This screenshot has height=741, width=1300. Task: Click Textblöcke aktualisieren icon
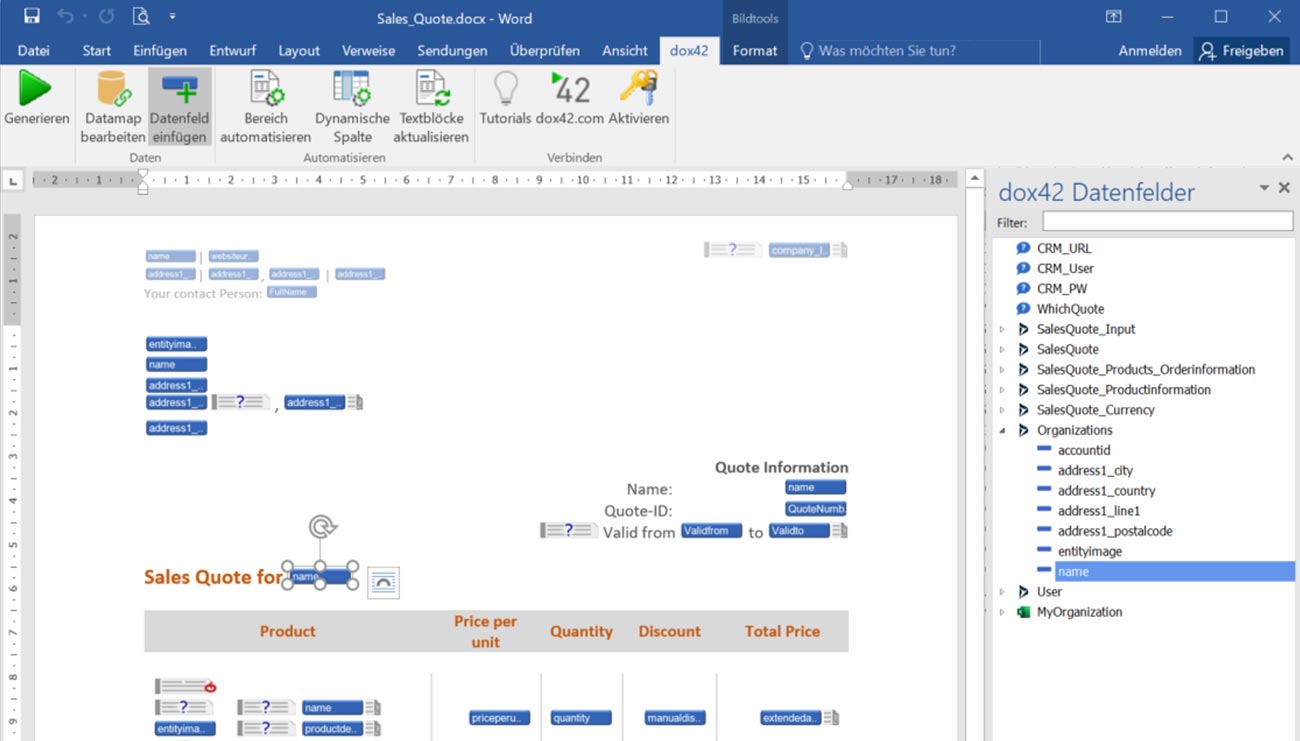pos(431,89)
